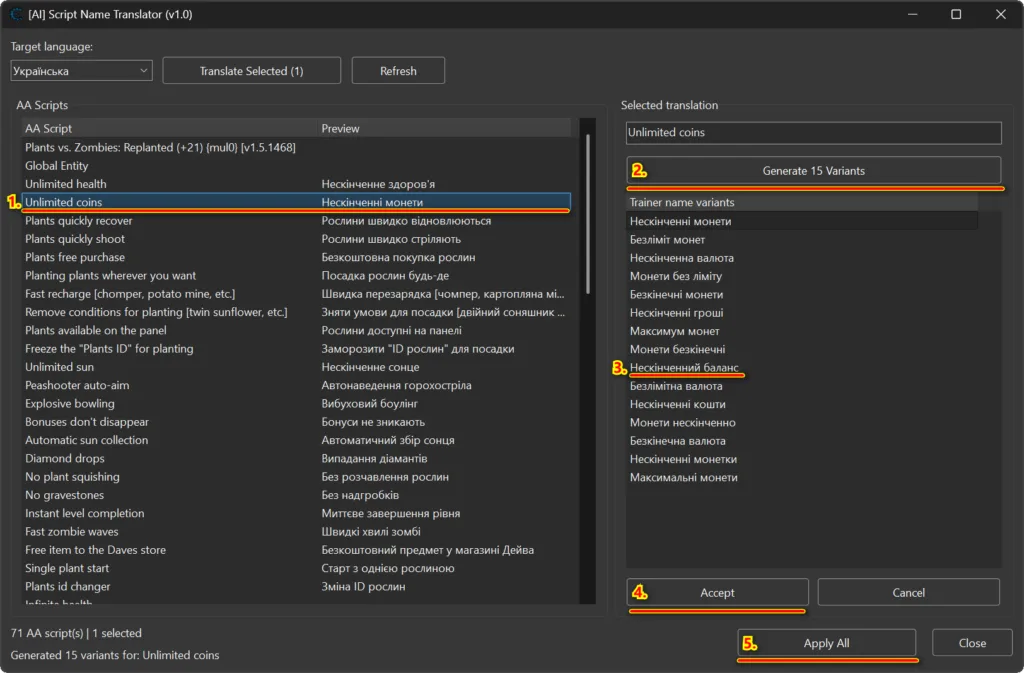1024x673 pixels.
Task: Choose variant 'Нескінченні монетки'
Action: point(802,459)
